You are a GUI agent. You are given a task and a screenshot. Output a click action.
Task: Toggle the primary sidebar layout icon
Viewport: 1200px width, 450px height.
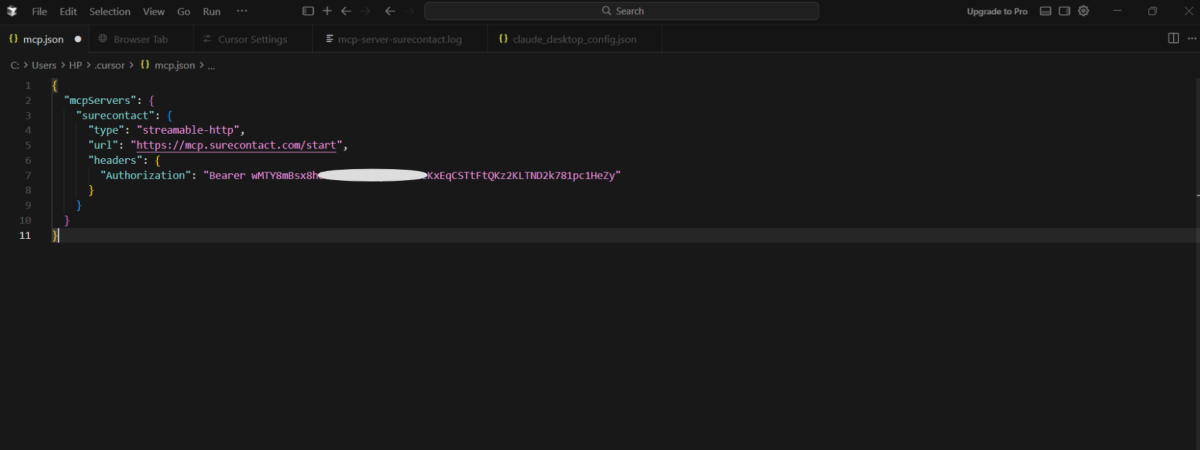click(x=308, y=11)
